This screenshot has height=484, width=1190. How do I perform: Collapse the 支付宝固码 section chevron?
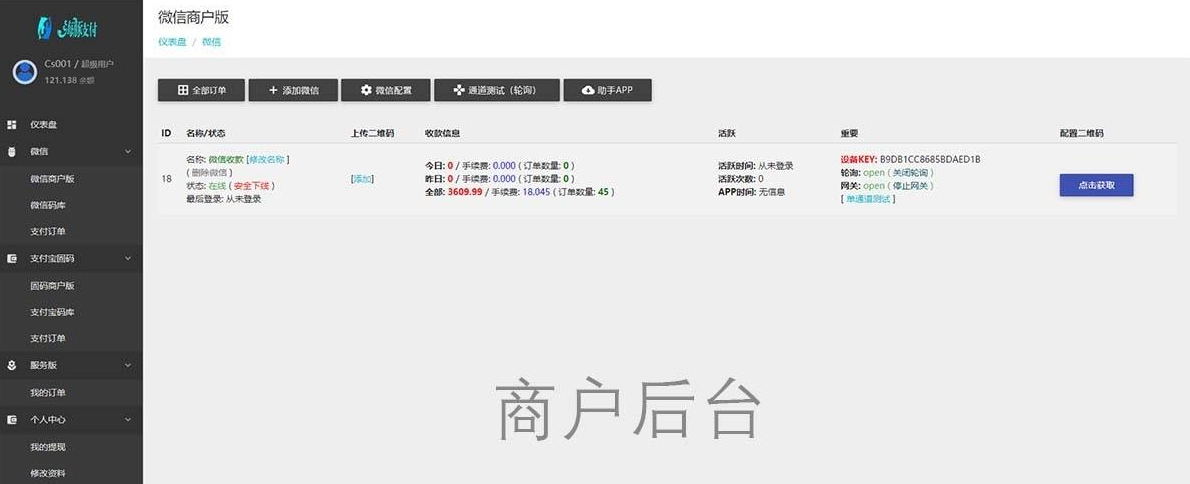[128, 259]
